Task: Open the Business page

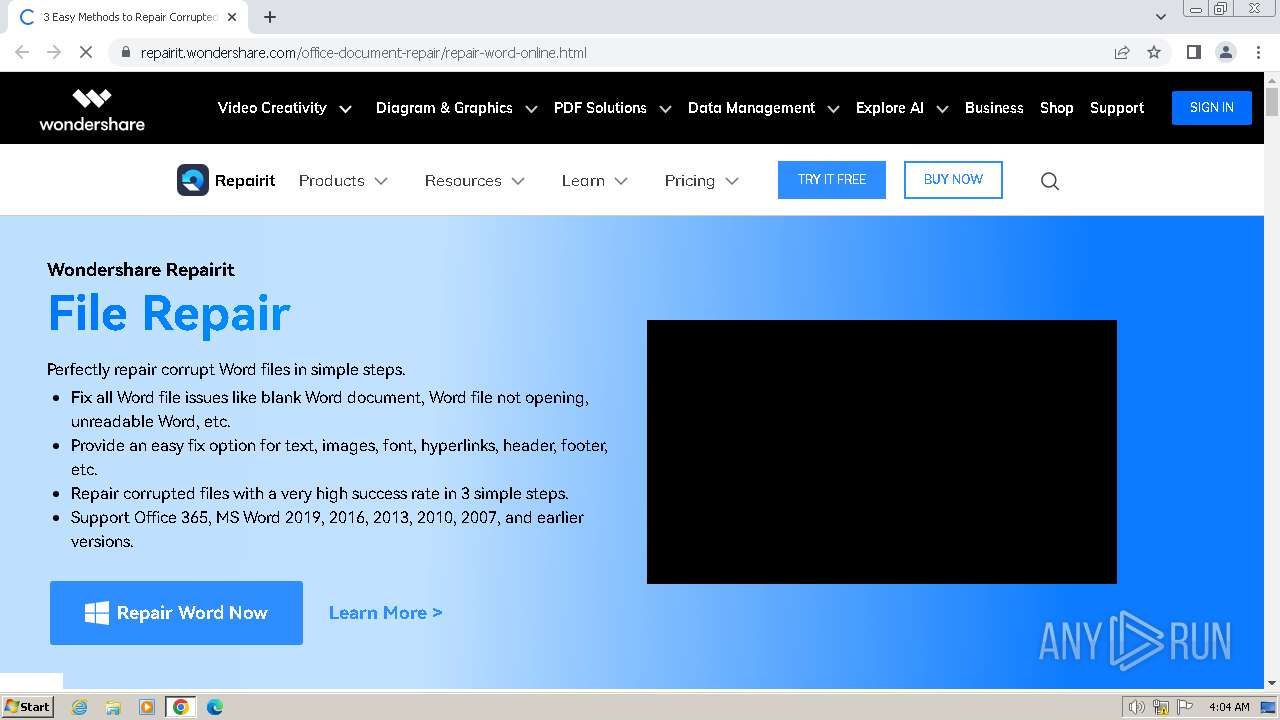Action: coord(994,108)
